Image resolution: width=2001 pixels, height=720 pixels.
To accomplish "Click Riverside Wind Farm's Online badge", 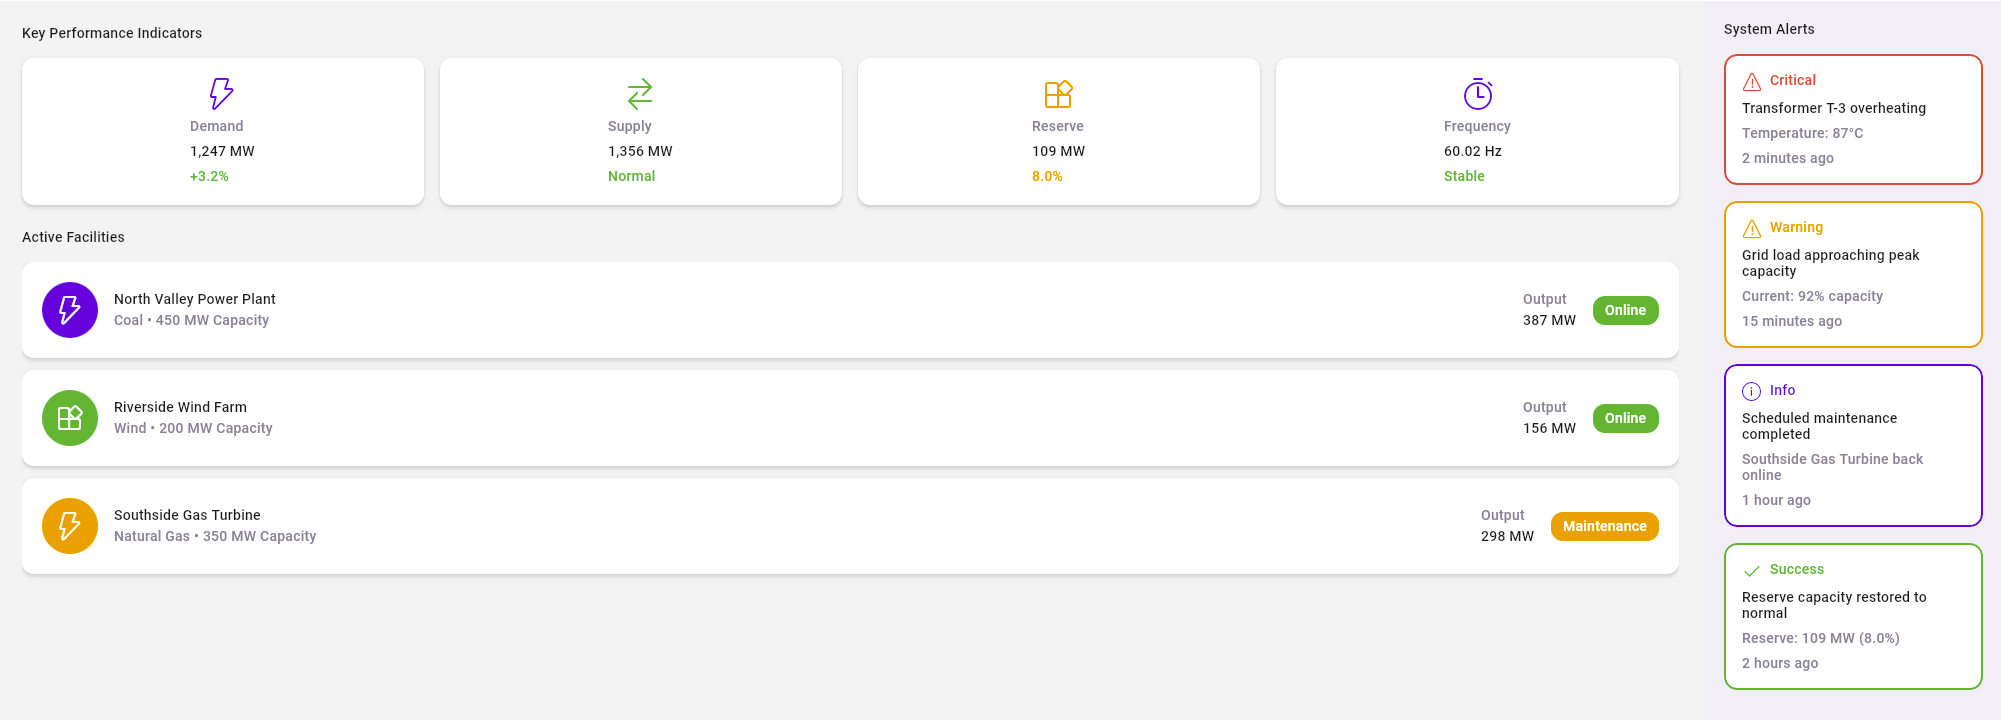I will 1625,418.
